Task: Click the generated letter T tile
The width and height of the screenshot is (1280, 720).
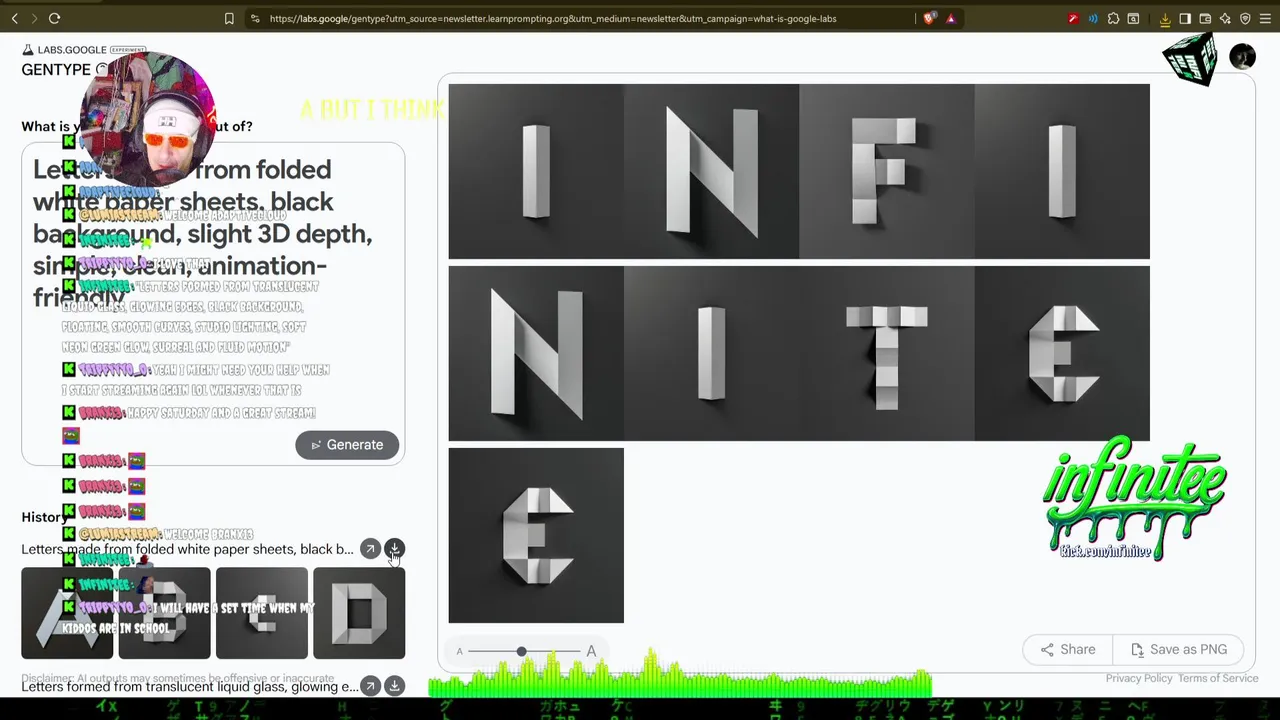Action: point(887,353)
